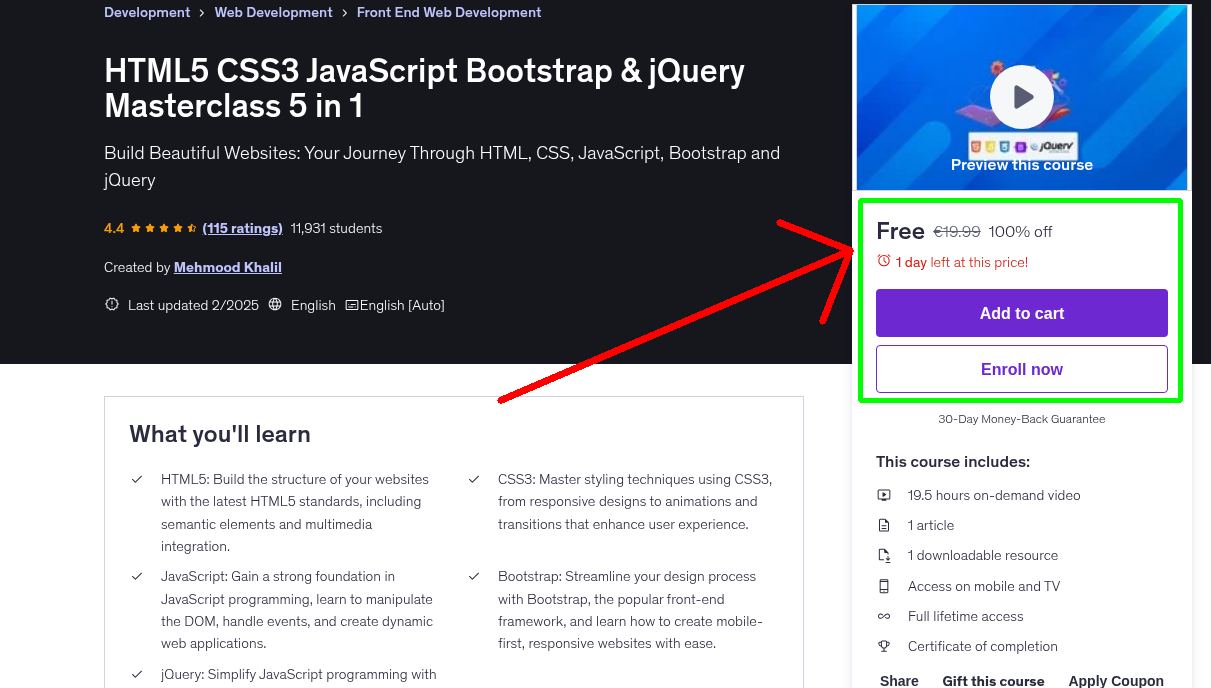The image size is (1211, 688).
Task: Click the closed captions icon
Action: [351, 305]
